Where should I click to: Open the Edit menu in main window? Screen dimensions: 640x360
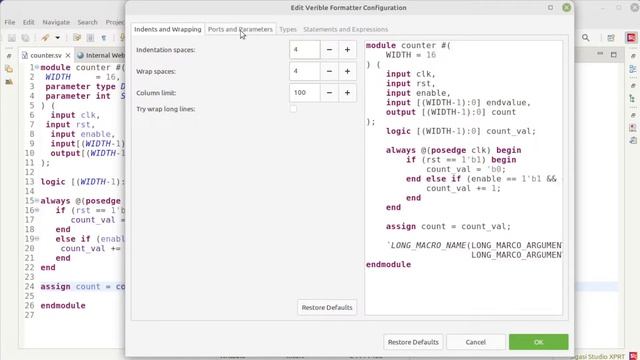(x=28, y=22)
